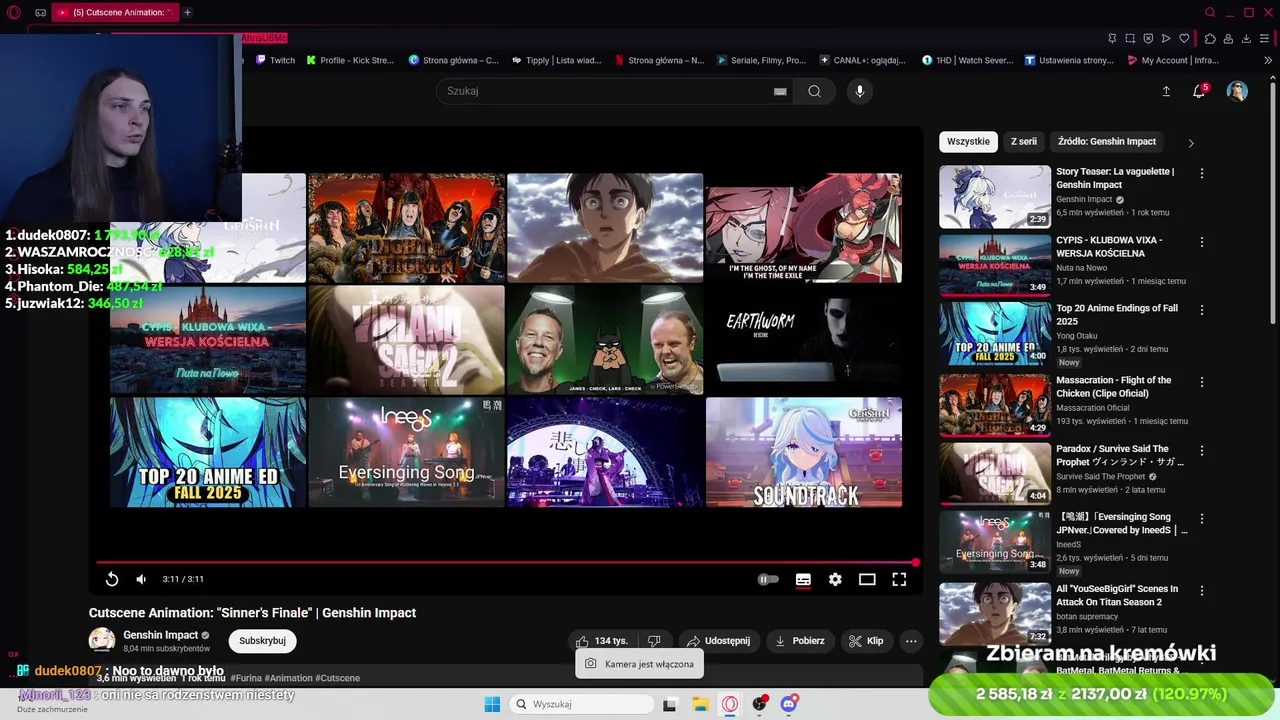Screen dimensions: 1280x720
Task: Open options for CYPIS - KLUBOWA WIXA video
Action: (1202, 242)
